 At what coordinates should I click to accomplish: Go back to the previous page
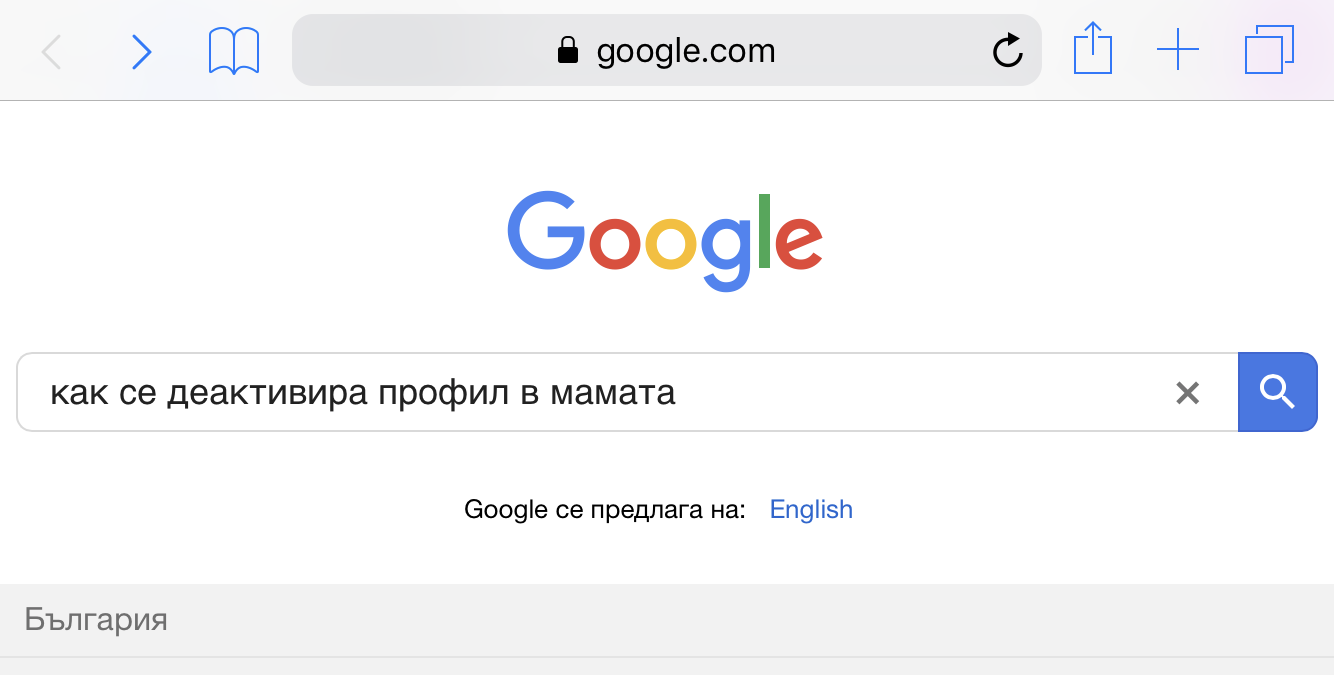pos(52,51)
